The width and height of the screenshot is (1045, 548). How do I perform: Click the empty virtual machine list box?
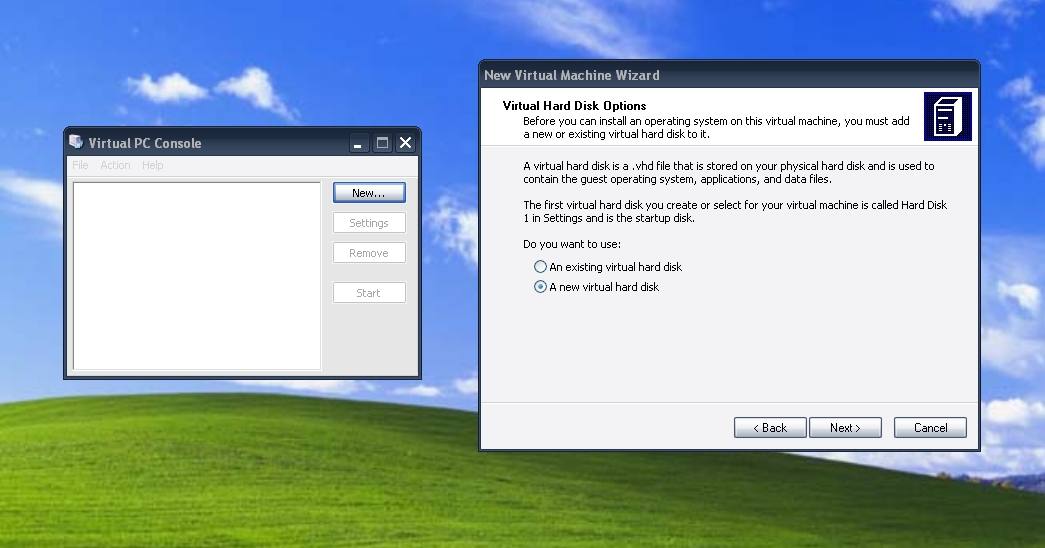197,275
